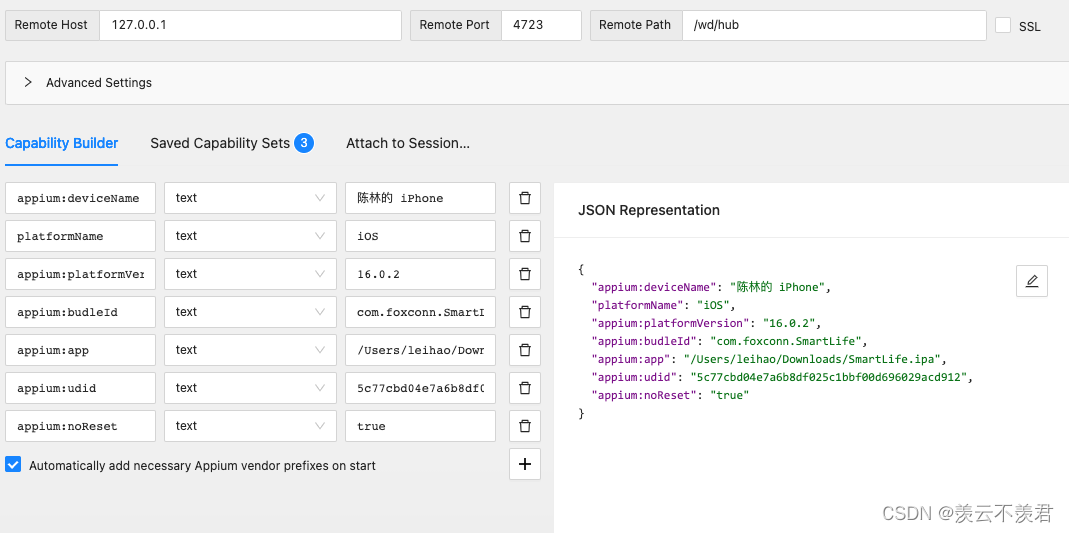Viewport: 1069px width, 533px height.
Task: Expand Advanced Settings section
Action: tap(28, 83)
